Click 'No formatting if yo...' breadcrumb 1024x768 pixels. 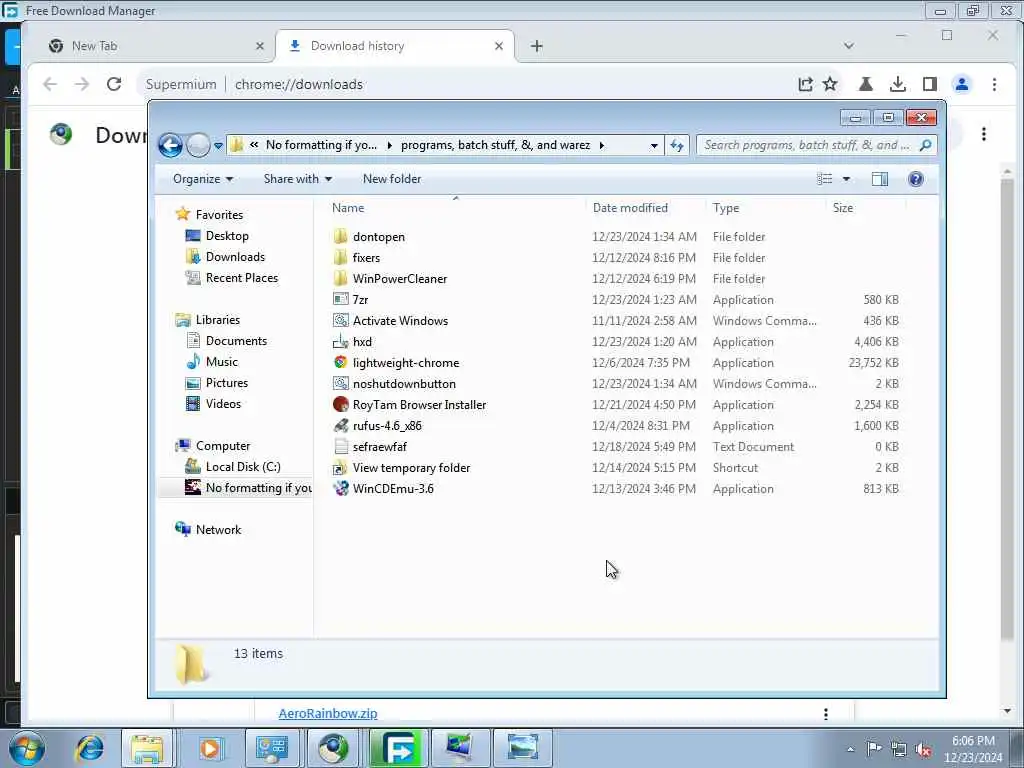point(321,145)
